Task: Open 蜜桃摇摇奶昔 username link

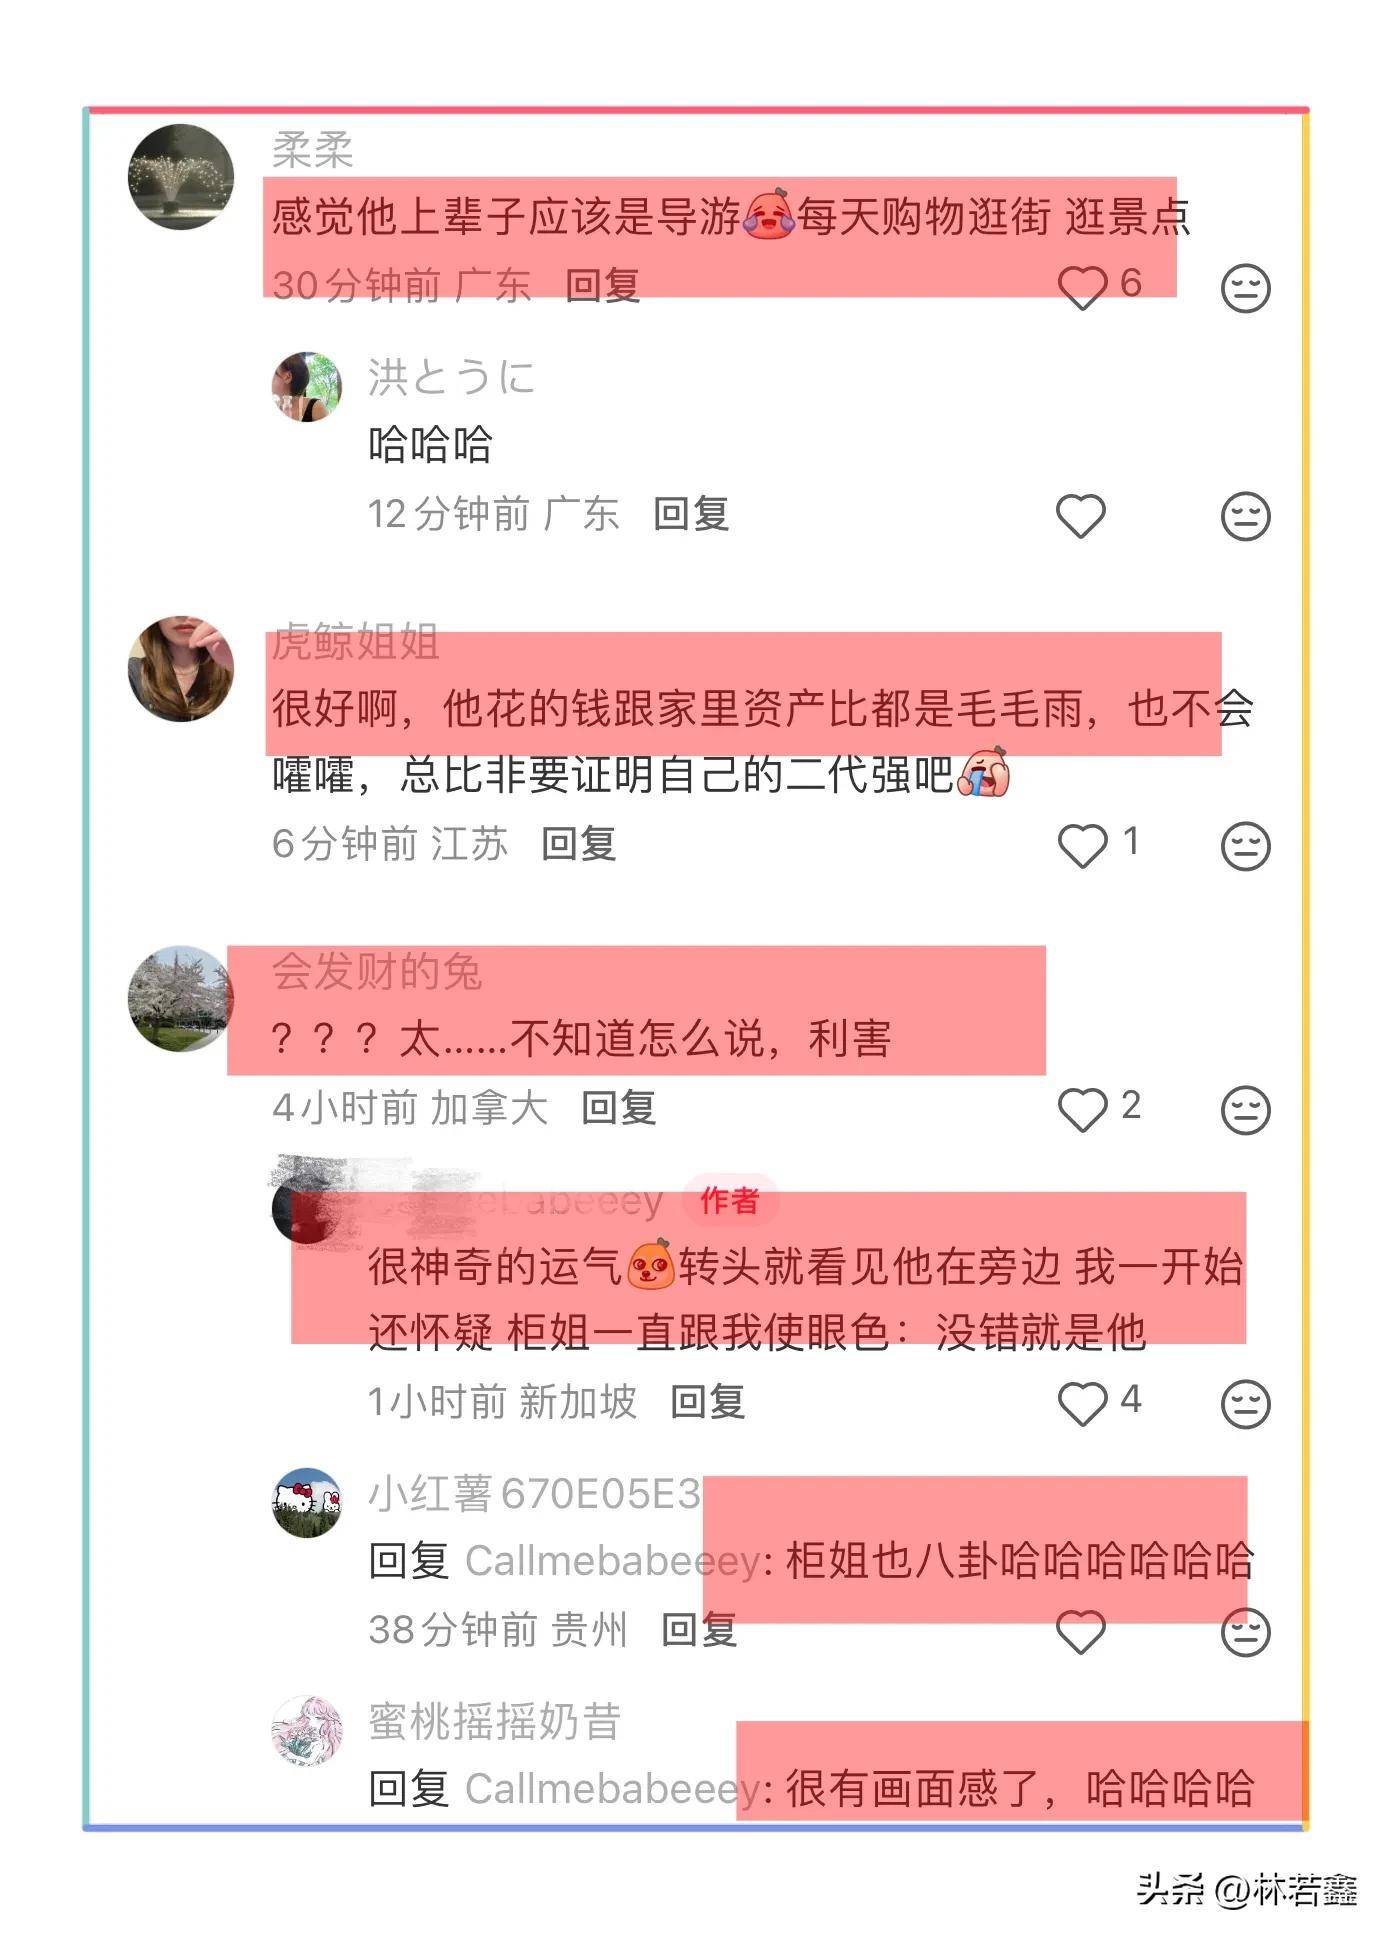Action: point(495,1722)
